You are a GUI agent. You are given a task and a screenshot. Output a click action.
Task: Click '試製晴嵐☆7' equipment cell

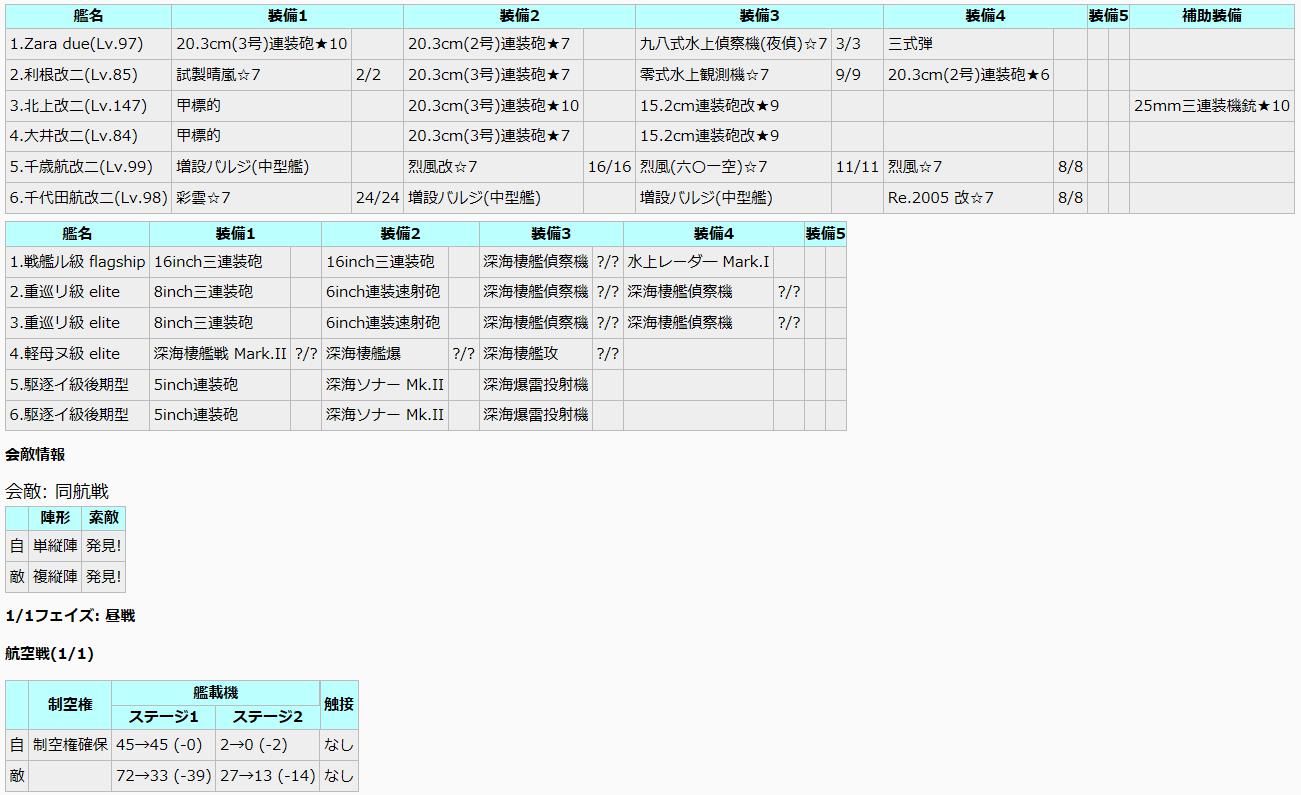[x=261, y=75]
